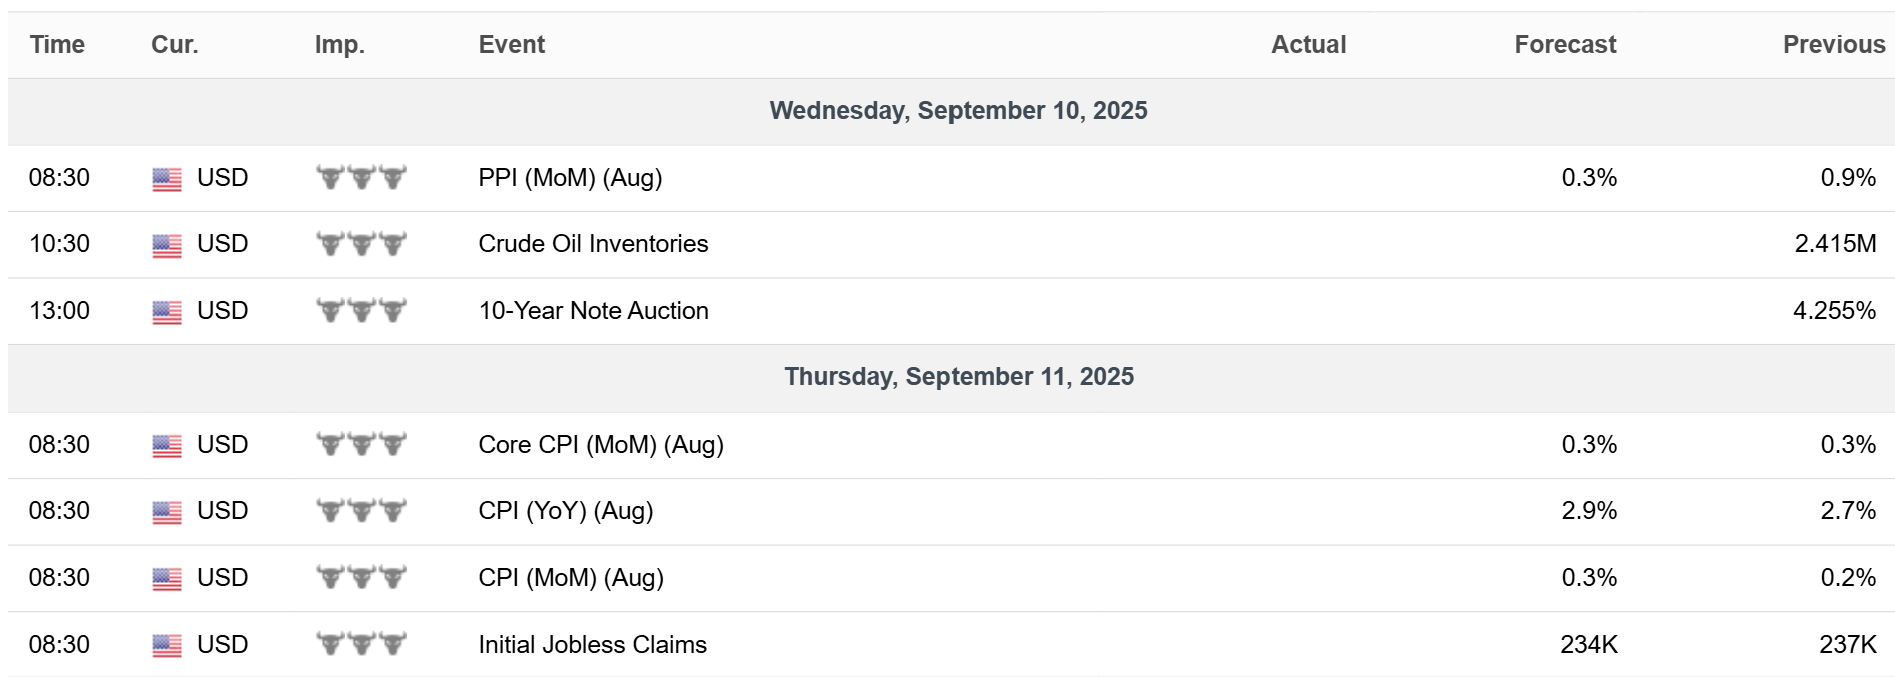This screenshot has width=1895, height=677.
Task: Click the Previous column header
Action: (1833, 45)
